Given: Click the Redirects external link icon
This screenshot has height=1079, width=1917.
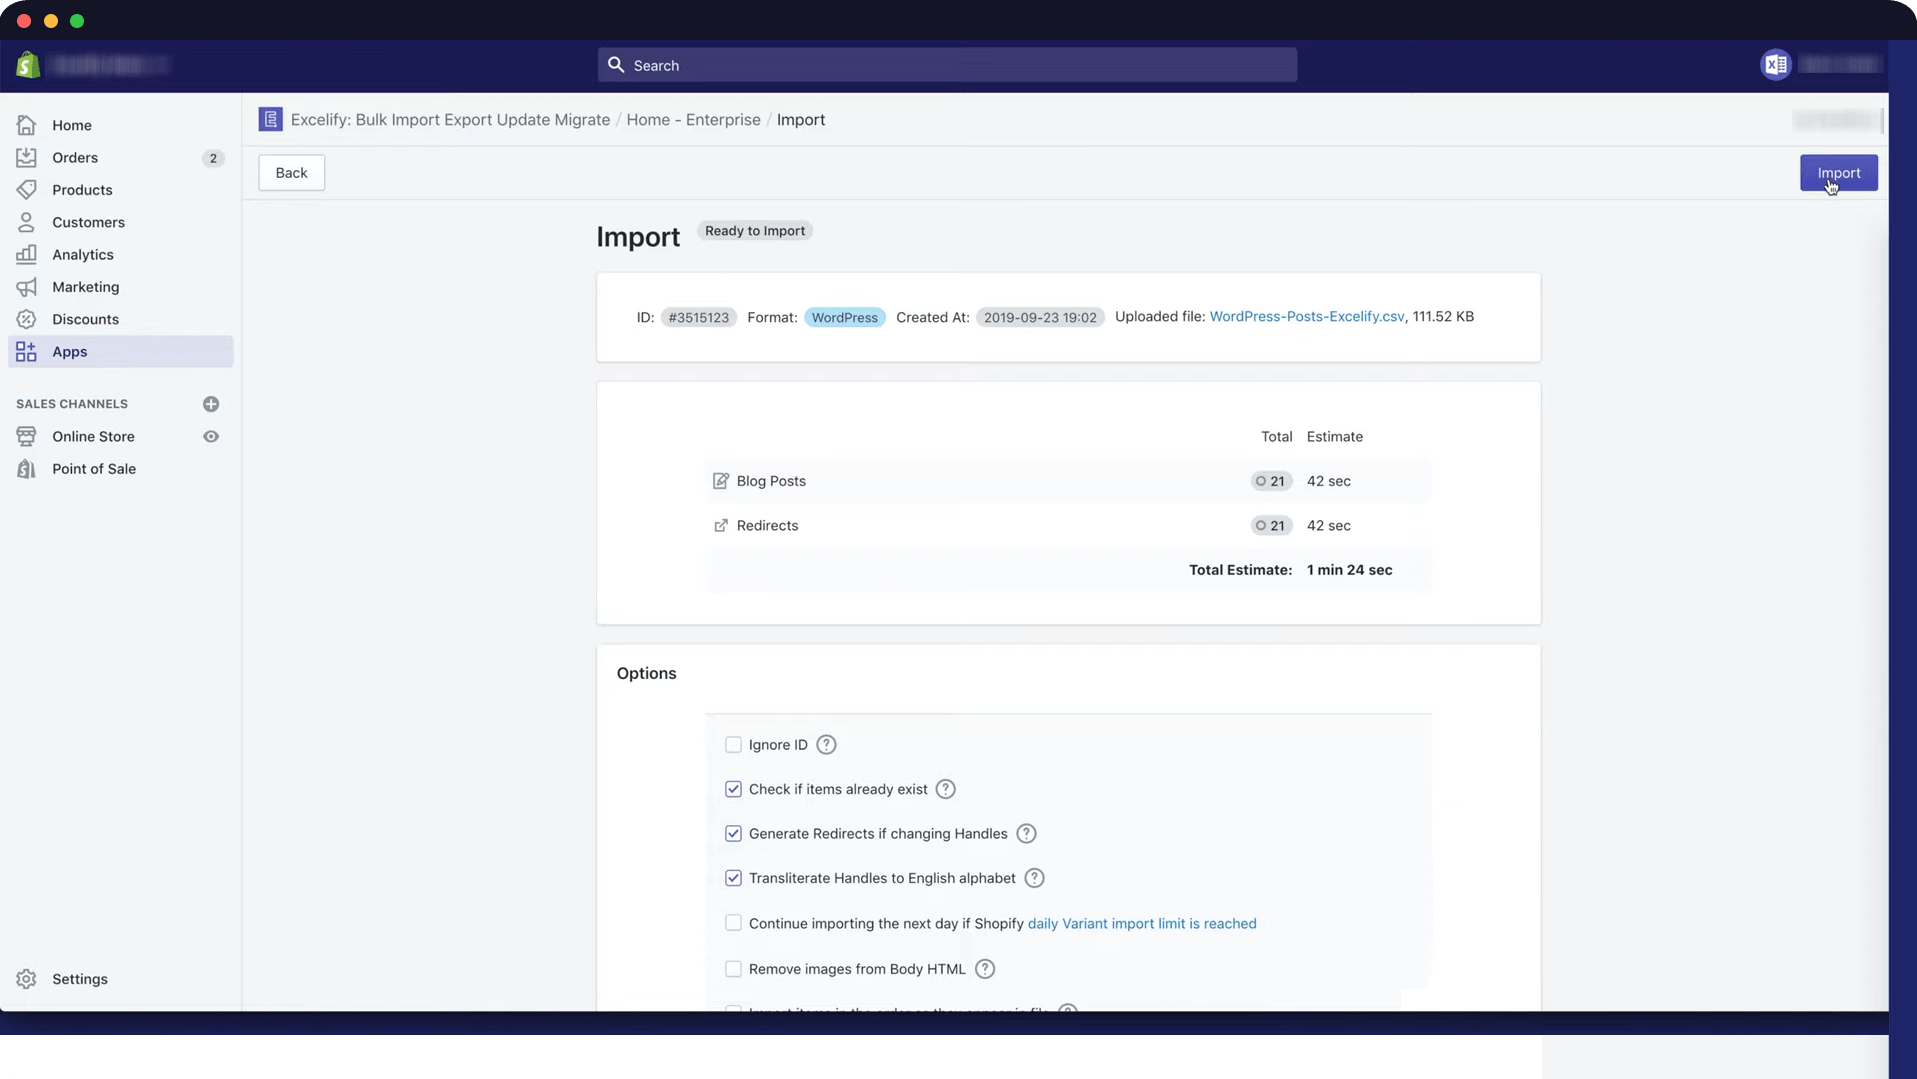Looking at the screenshot, I should pos(721,525).
